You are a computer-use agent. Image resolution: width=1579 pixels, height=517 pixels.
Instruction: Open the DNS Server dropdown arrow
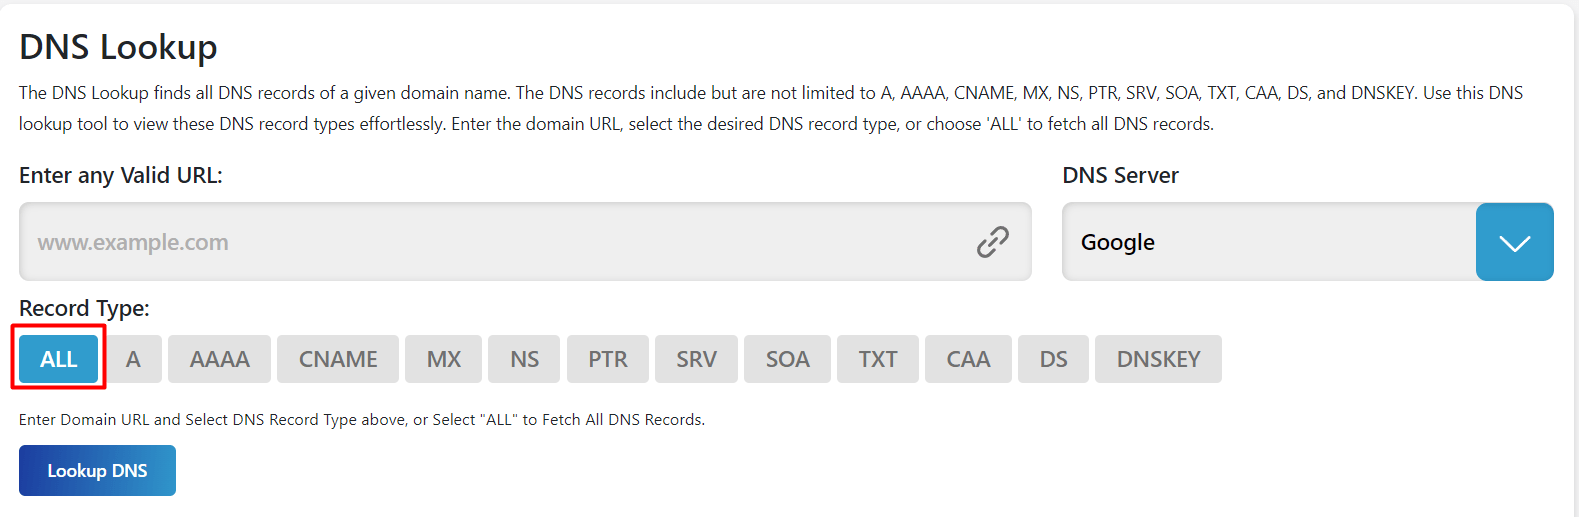[x=1514, y=243]
